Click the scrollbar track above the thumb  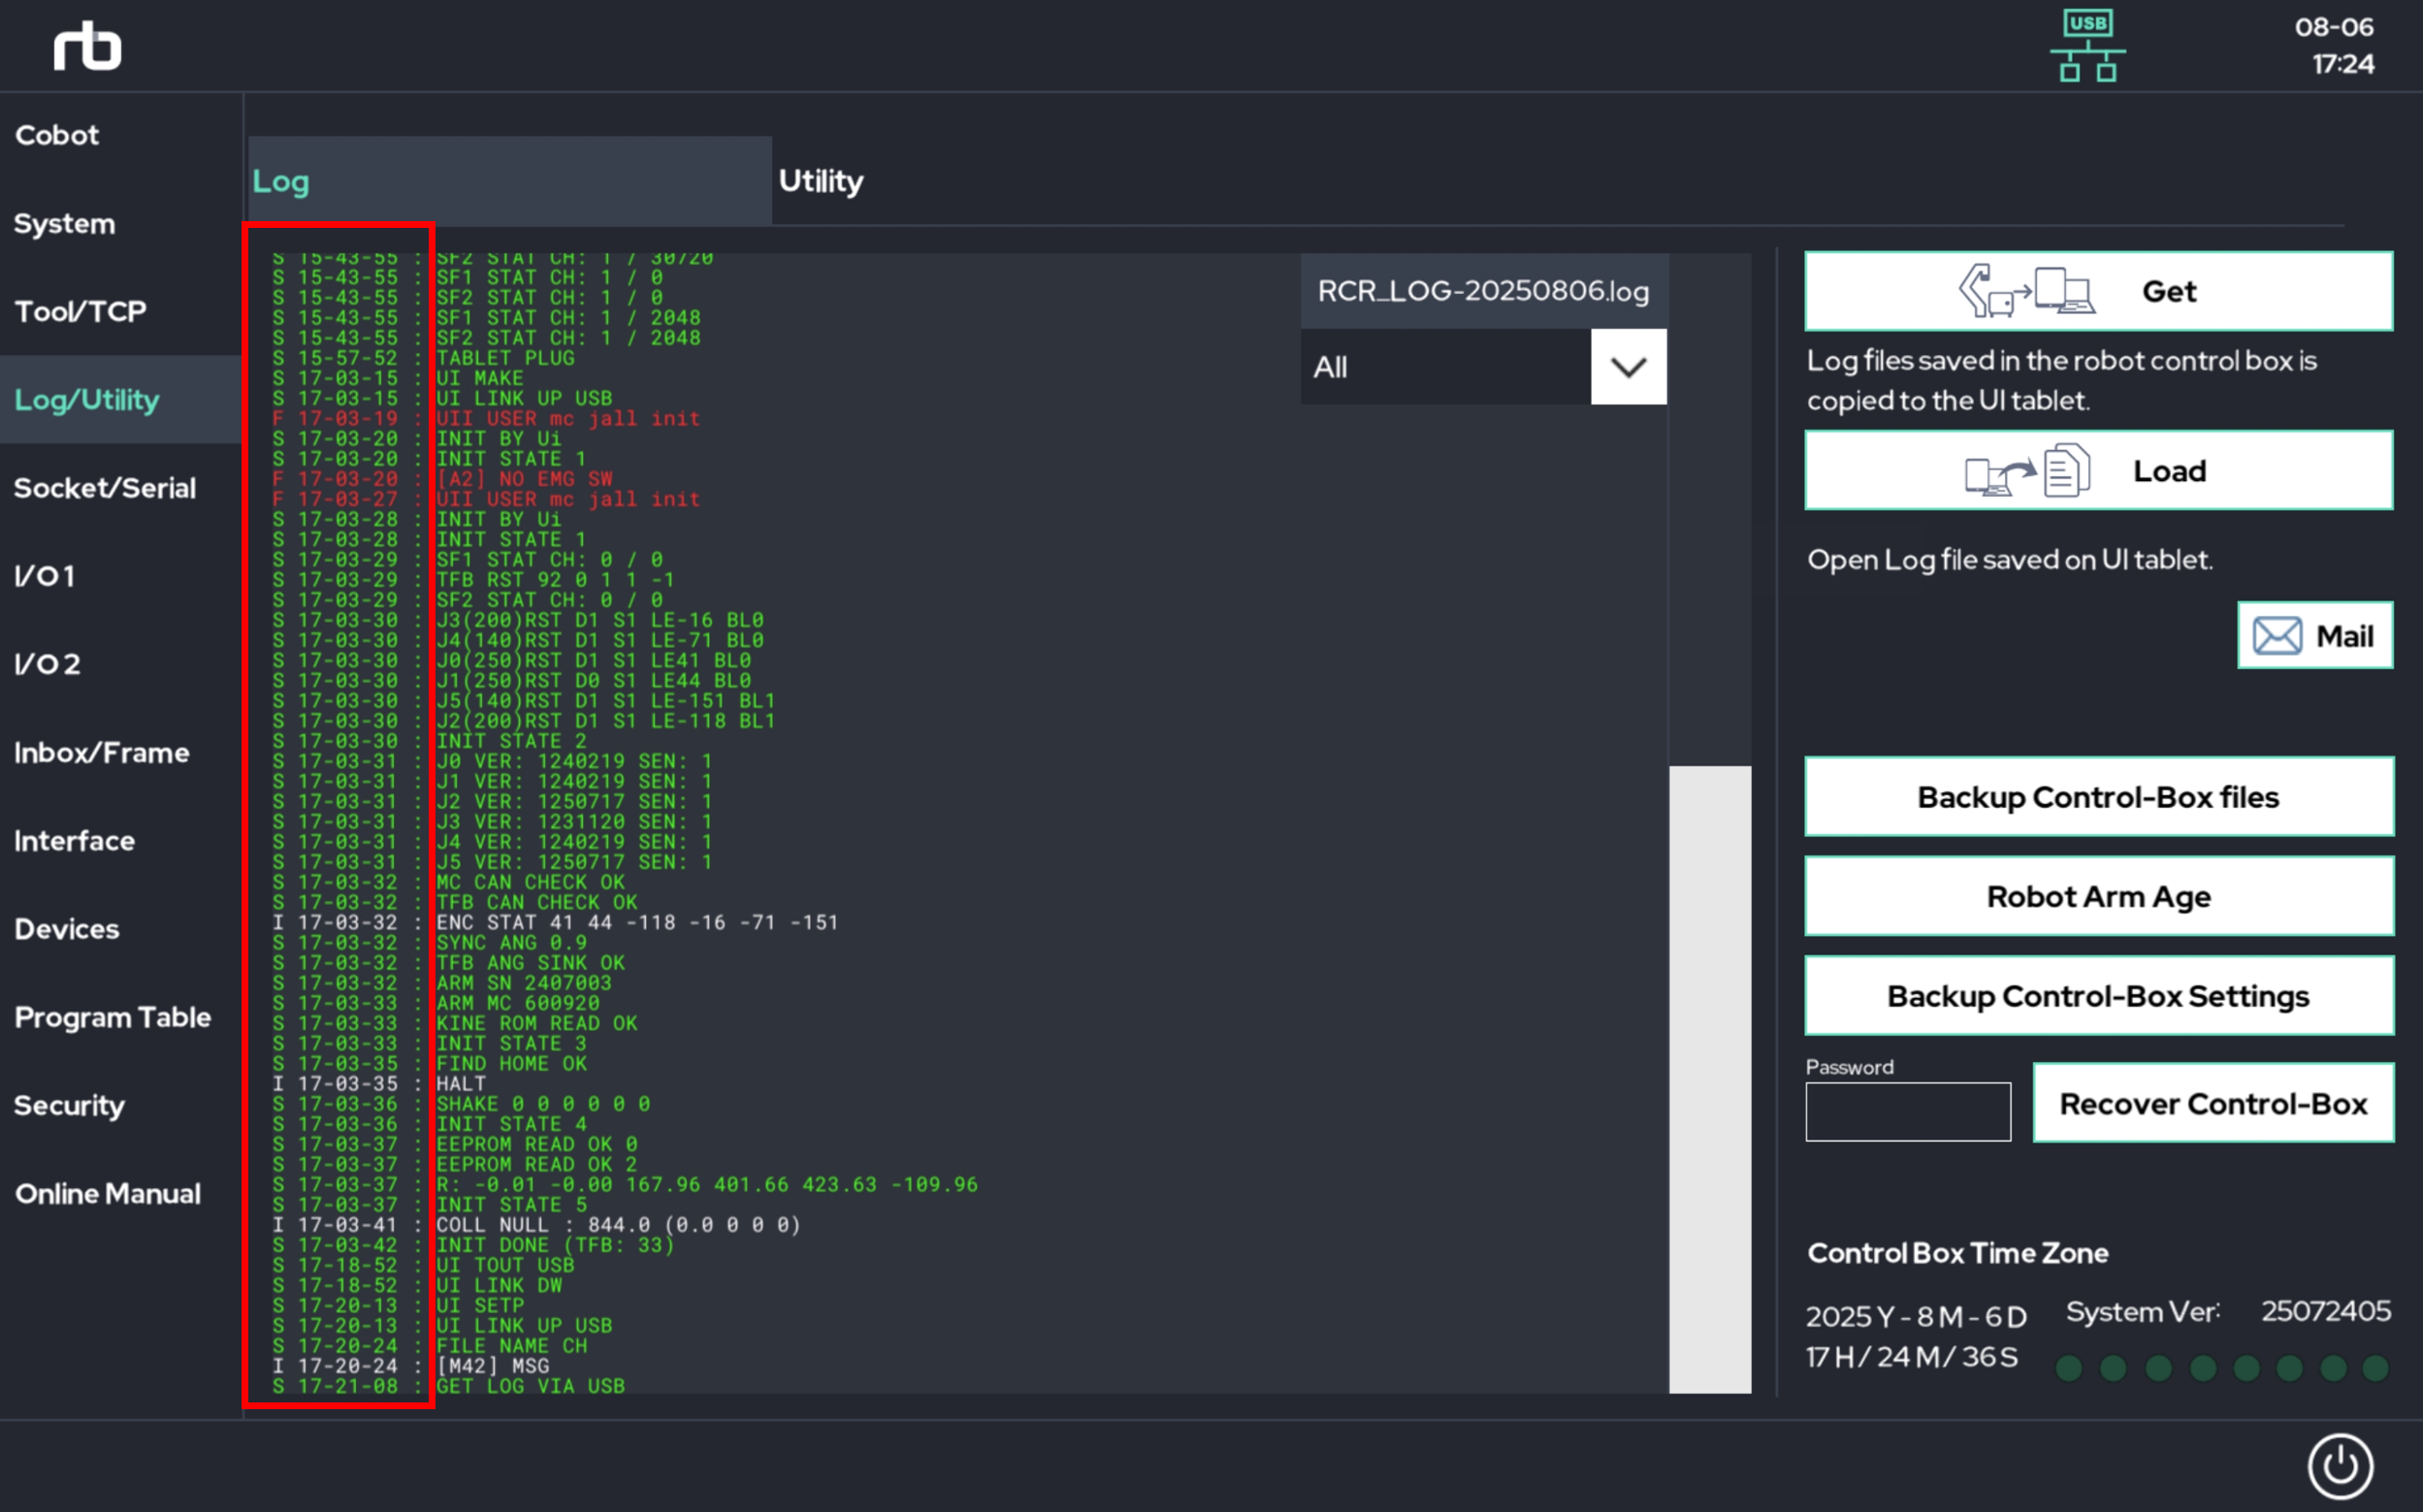[x=1710, y=509]
